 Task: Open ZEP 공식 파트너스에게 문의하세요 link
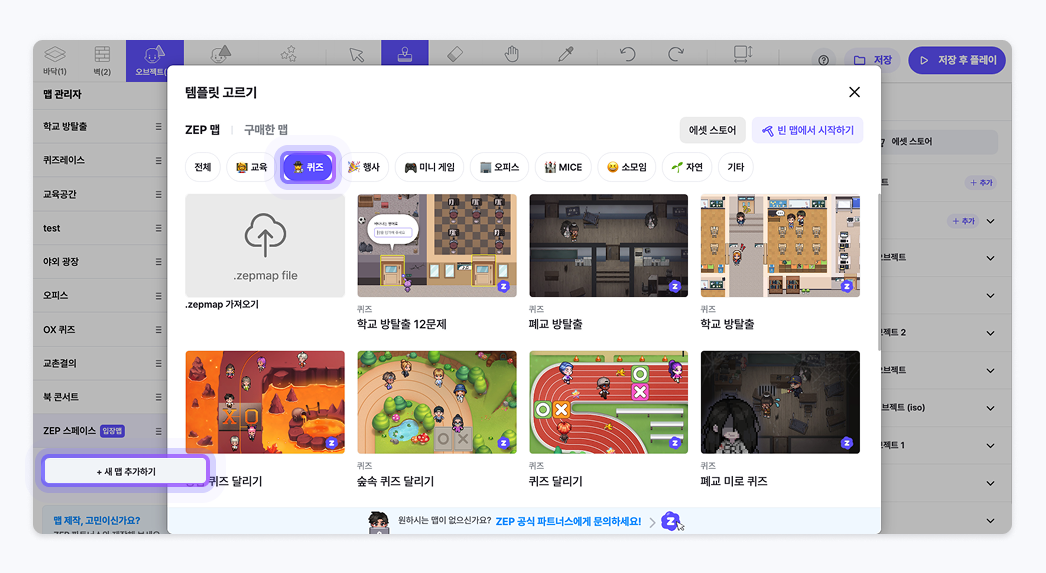pyautogui.click(x=568, y=521)
